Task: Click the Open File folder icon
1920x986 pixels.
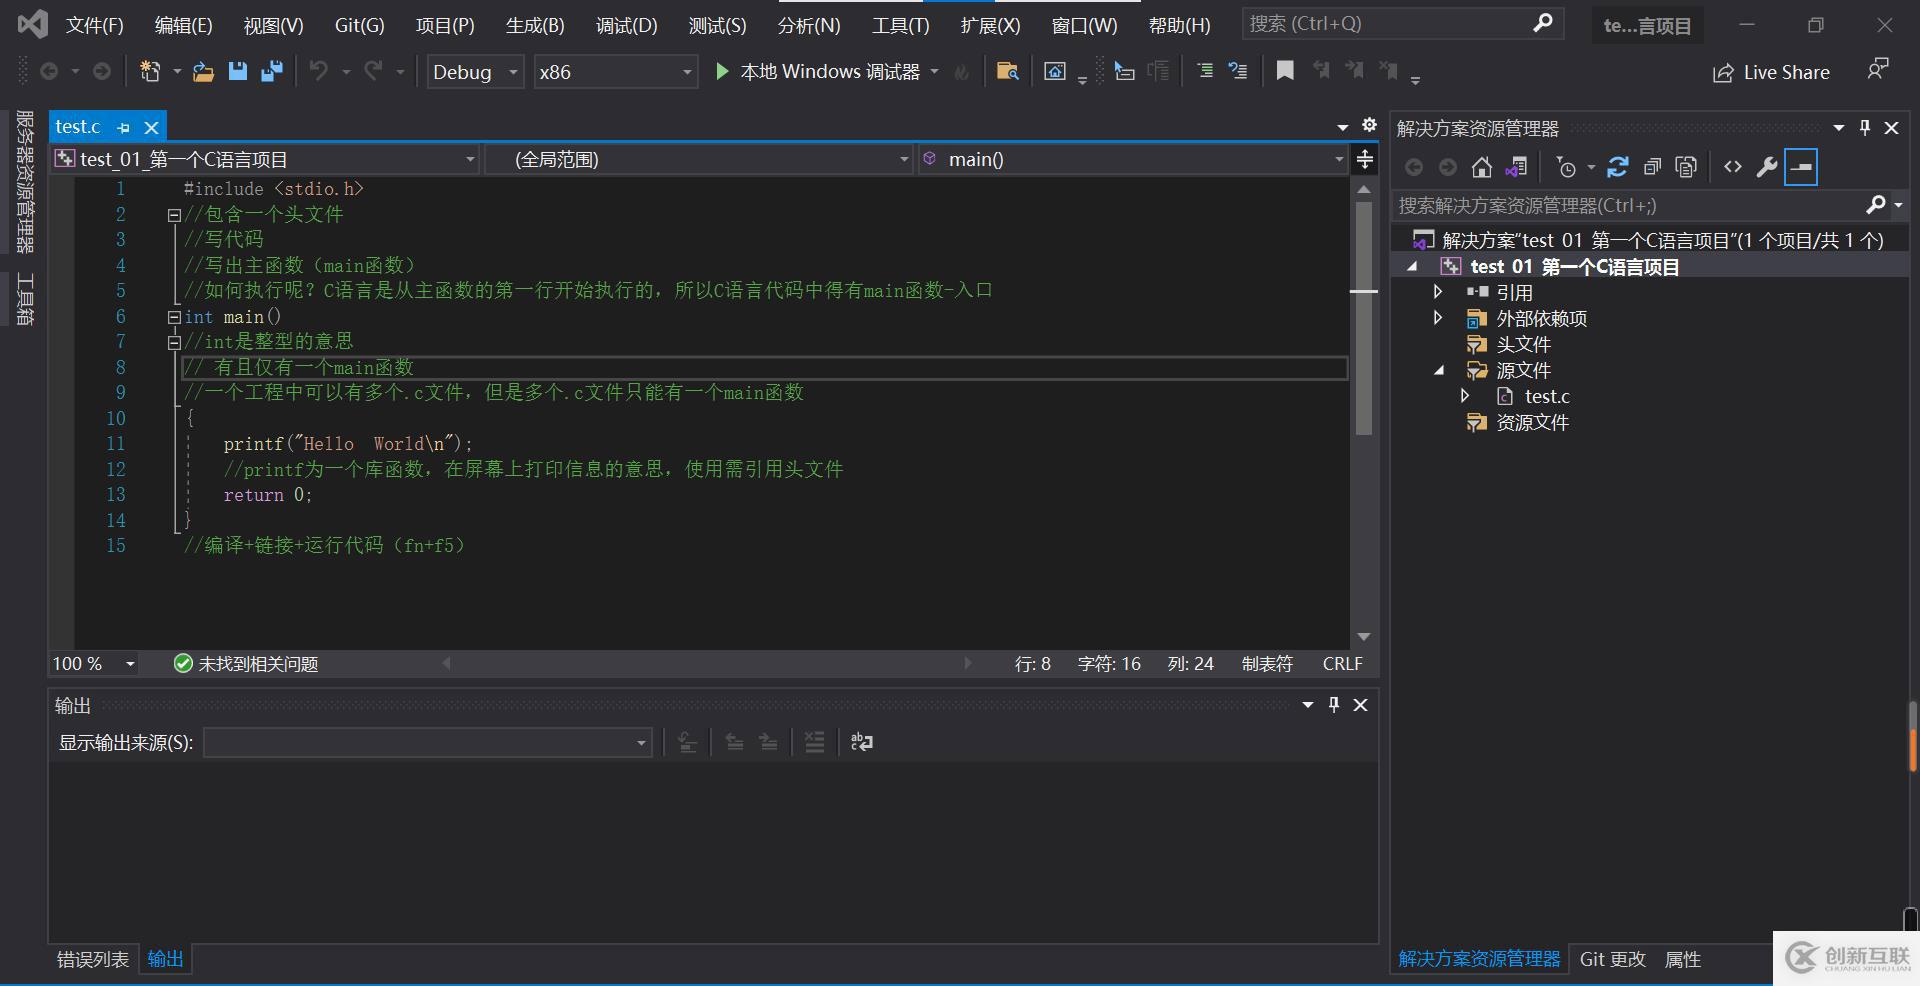Action: pos(203,71)
